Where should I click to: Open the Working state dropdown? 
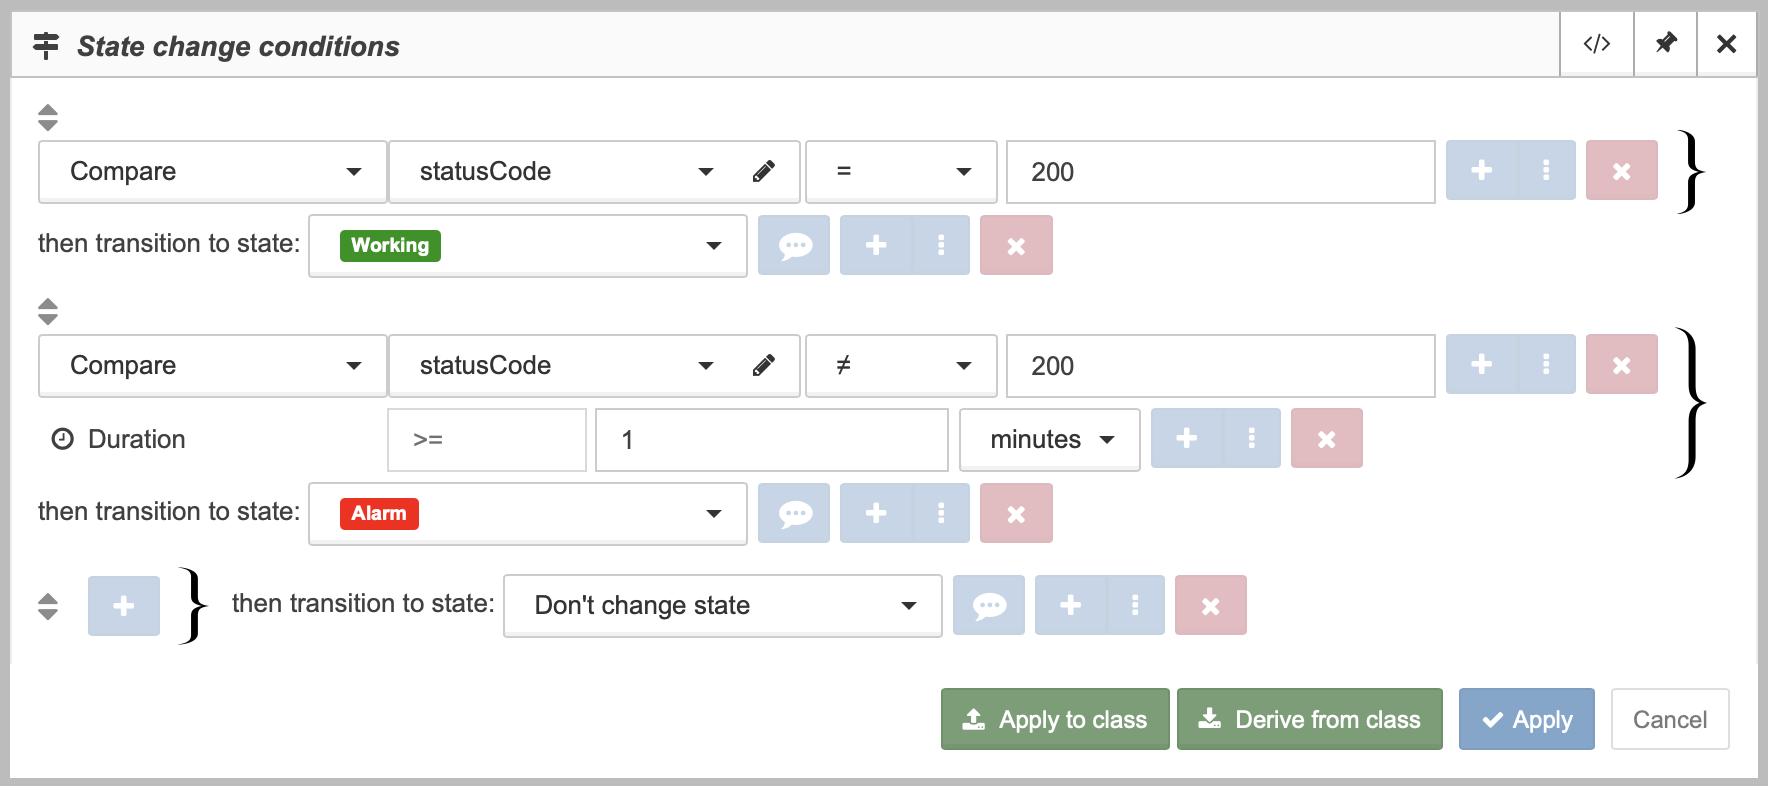[528, 246]
